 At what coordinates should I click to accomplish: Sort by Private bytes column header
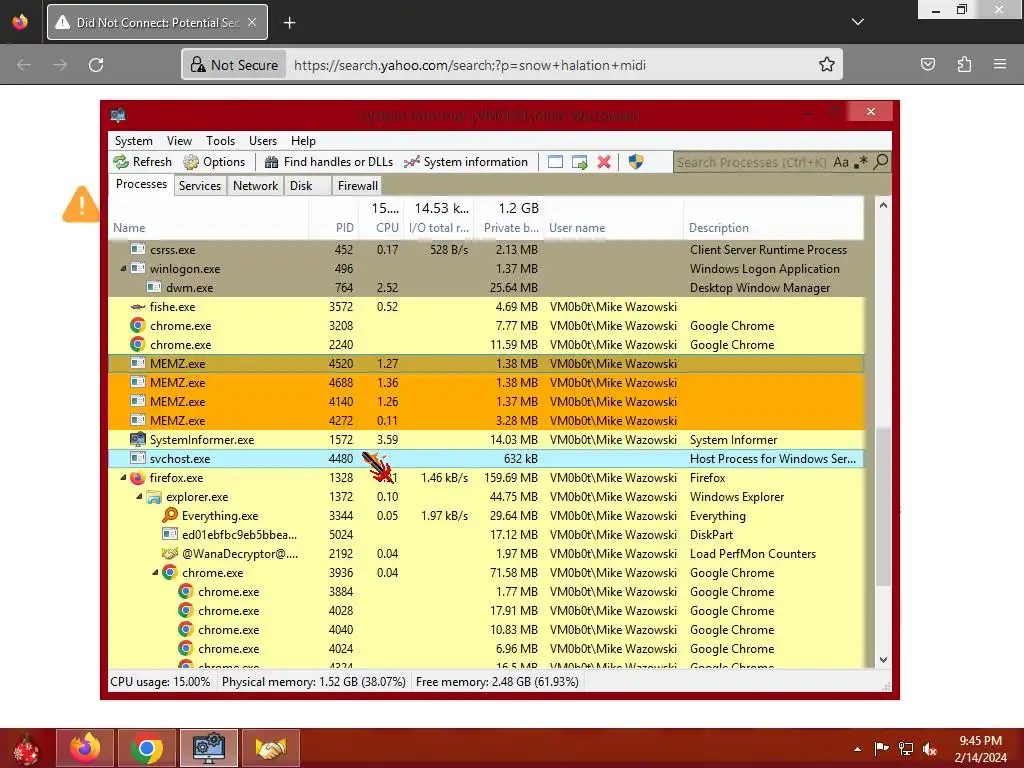509,228
